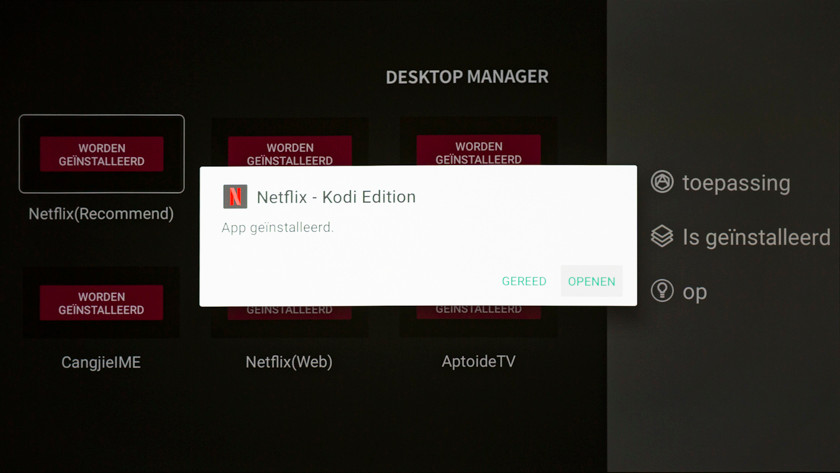Image resolution: width=840 pixels, height=473 pixels.
Task: Click the Netflix(Web) label
Action: pos(289,362)
